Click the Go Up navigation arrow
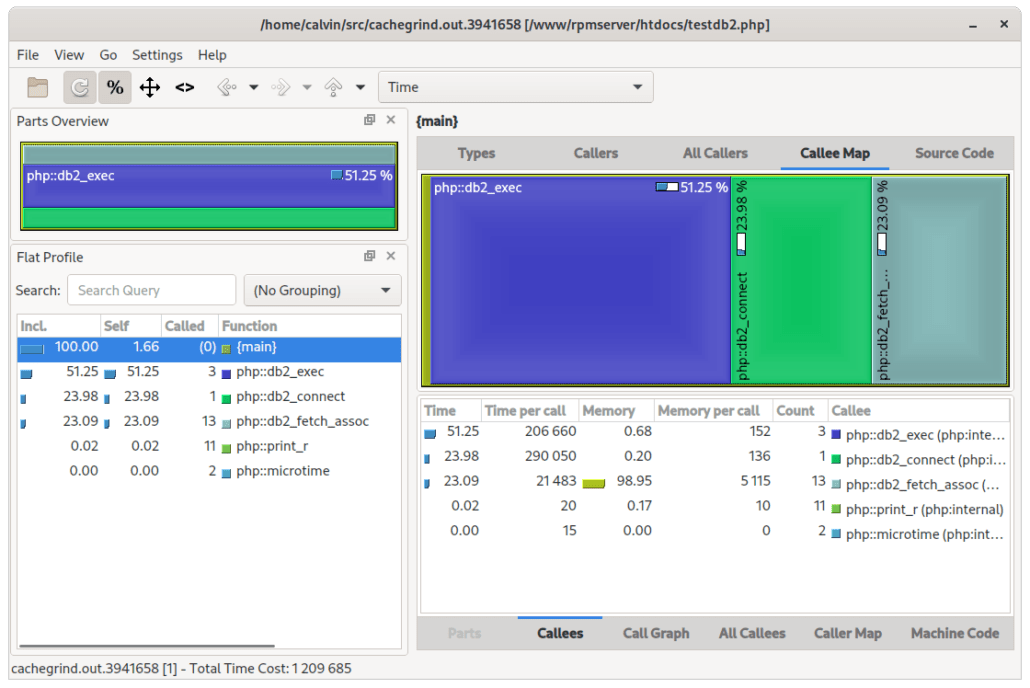Screen dimensions: 1030x688 [x=334, y=88]
